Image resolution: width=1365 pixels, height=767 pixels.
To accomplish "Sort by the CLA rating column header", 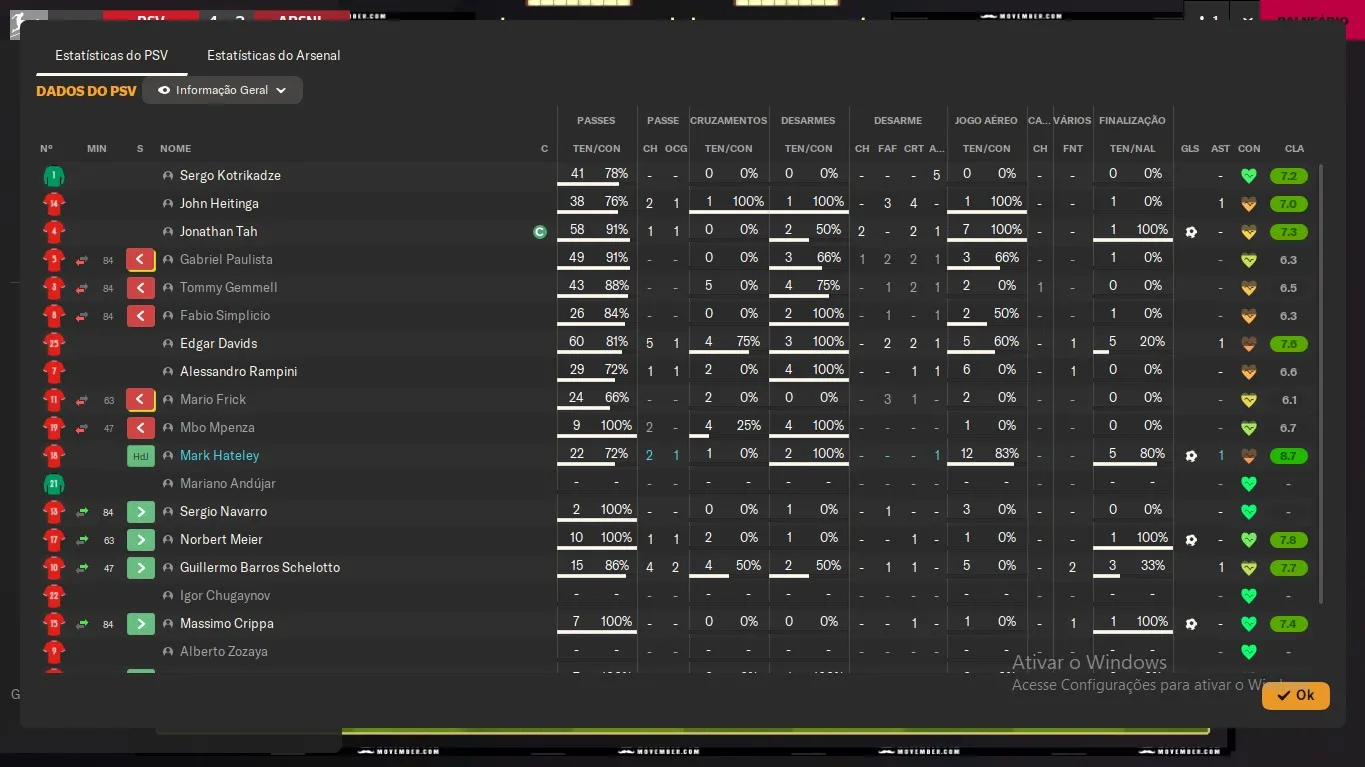I will (1294, 149).
